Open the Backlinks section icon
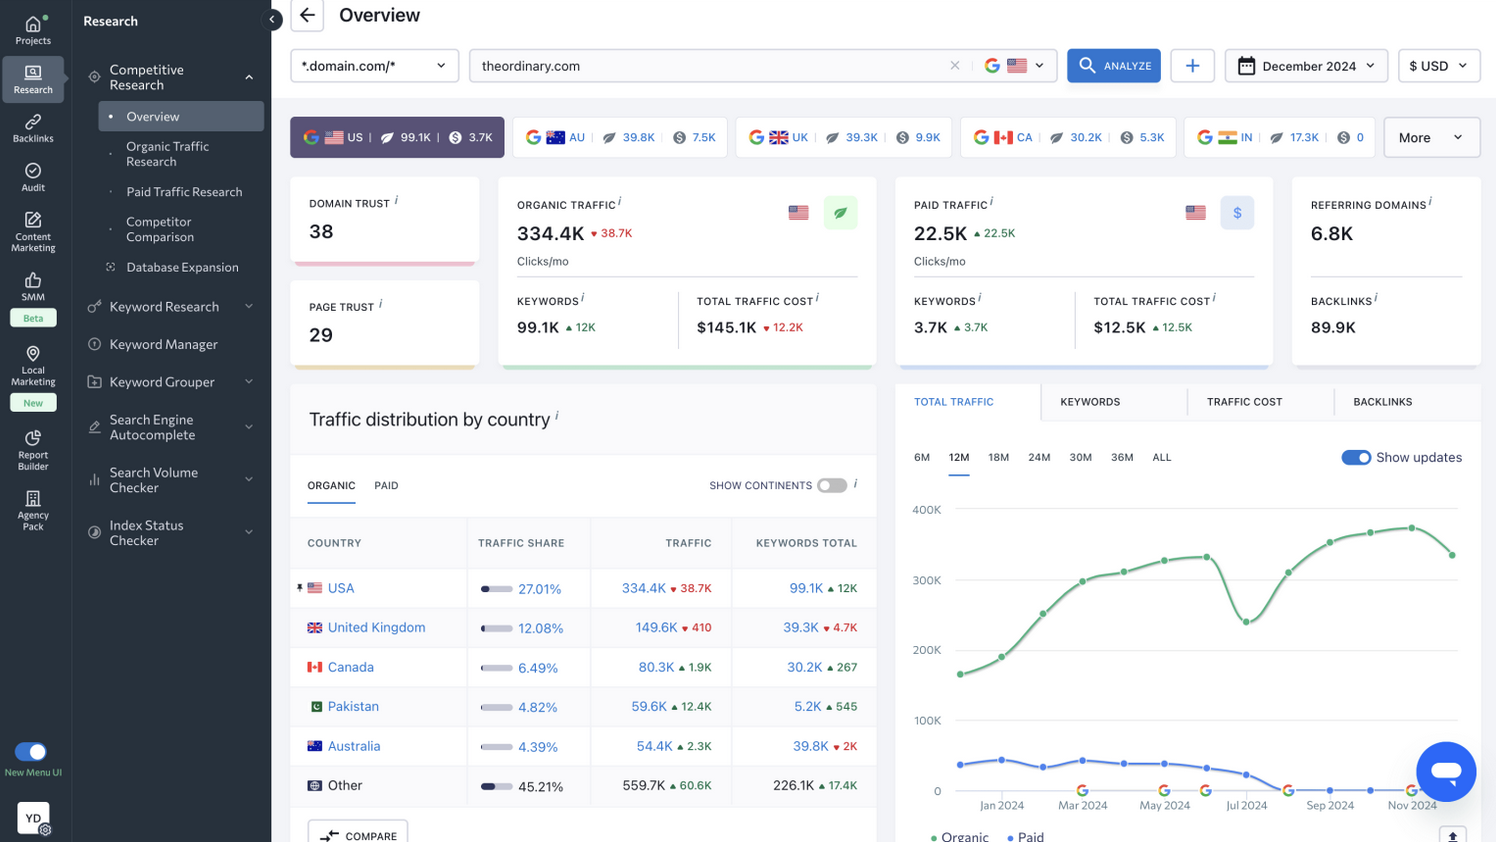The image size is (1496, 842). pos(33,128)
